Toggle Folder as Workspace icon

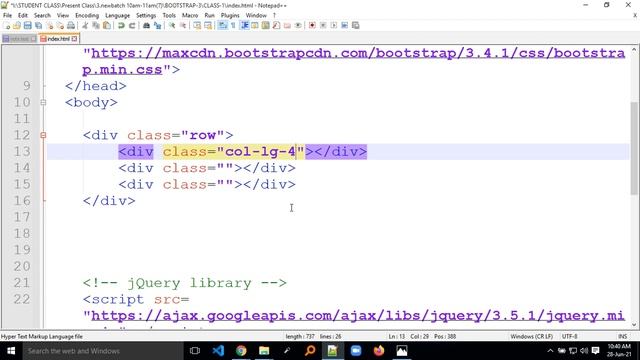pos(287,25)
